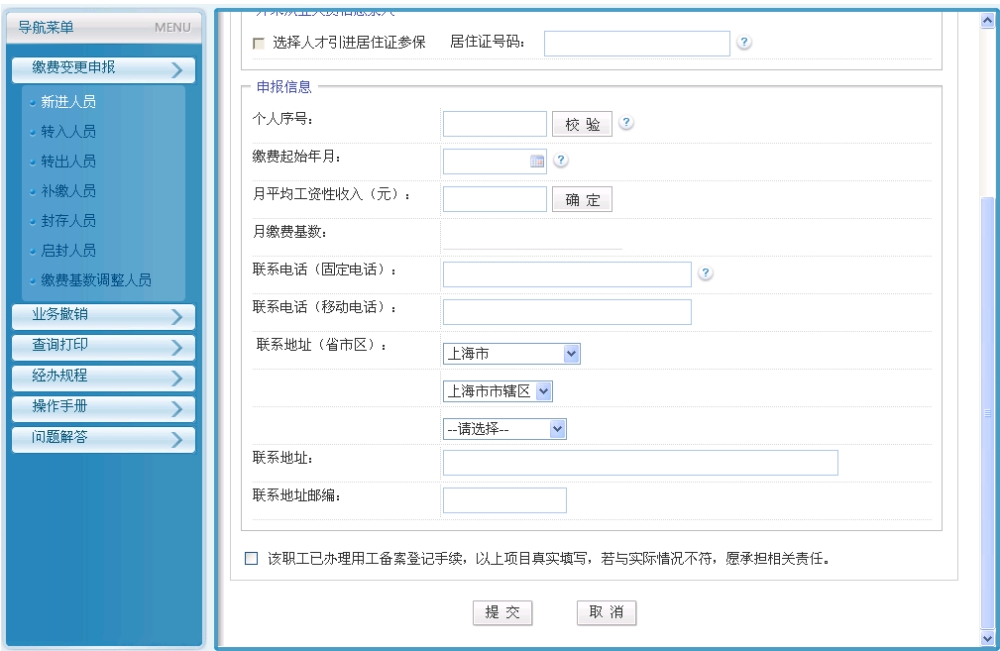This screenshot has width=1000, height=651.
Task: Expand 缴费变更申报 navigation section
Action: [103, 69]
